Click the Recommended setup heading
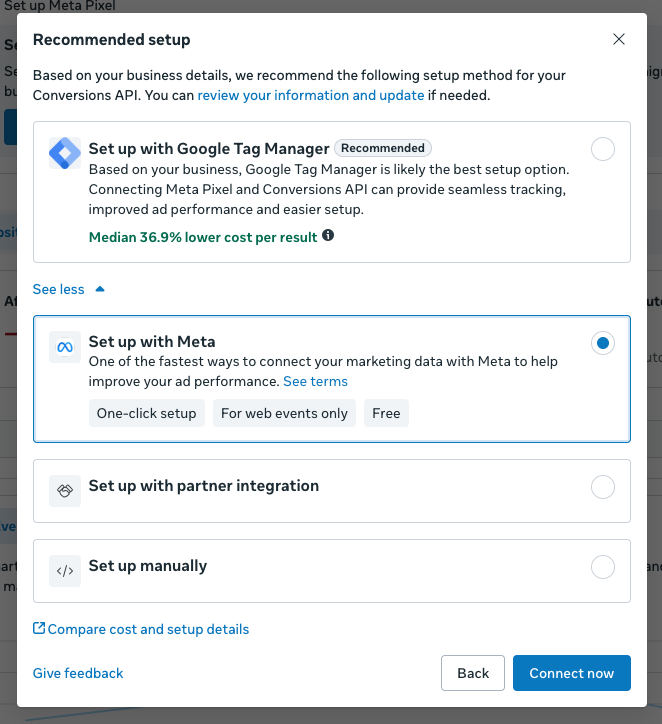Screen dimensions: 662x724 111,40
